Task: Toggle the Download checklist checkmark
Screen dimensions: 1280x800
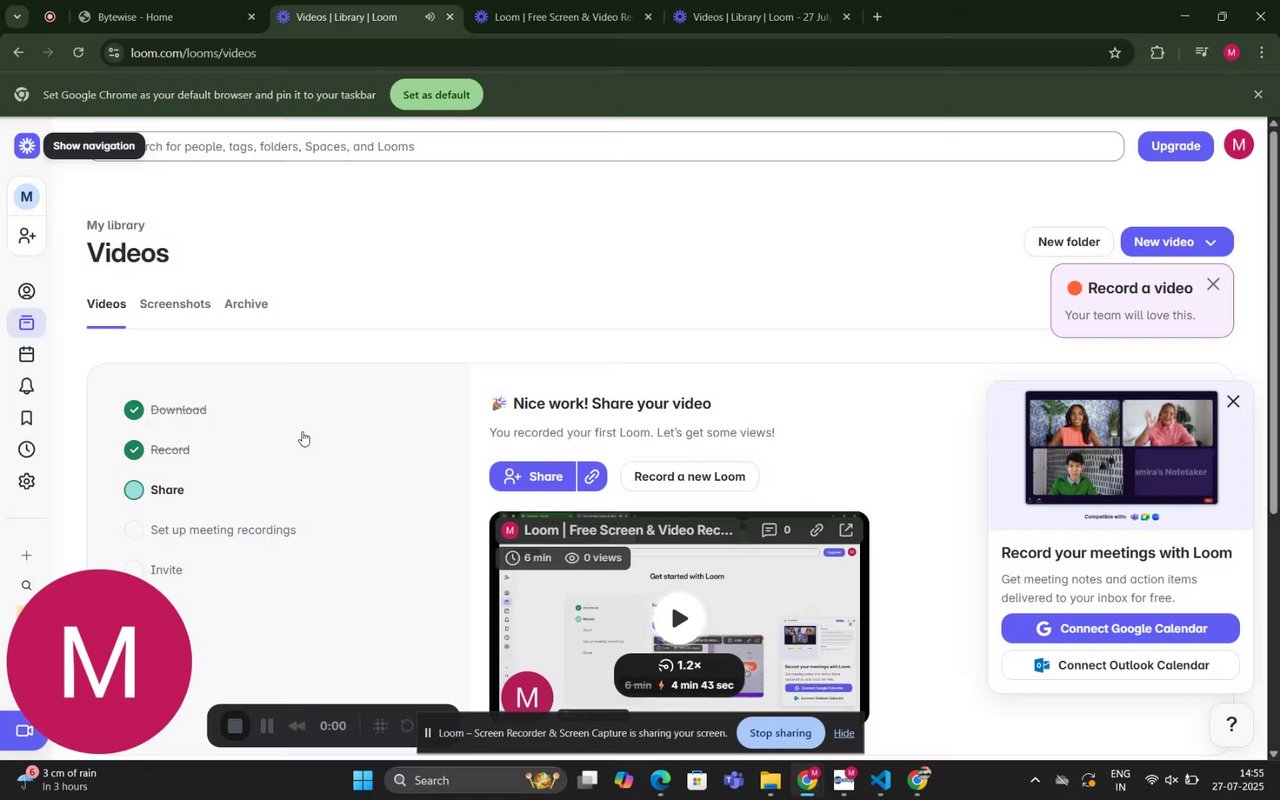Action: point(134,410)
